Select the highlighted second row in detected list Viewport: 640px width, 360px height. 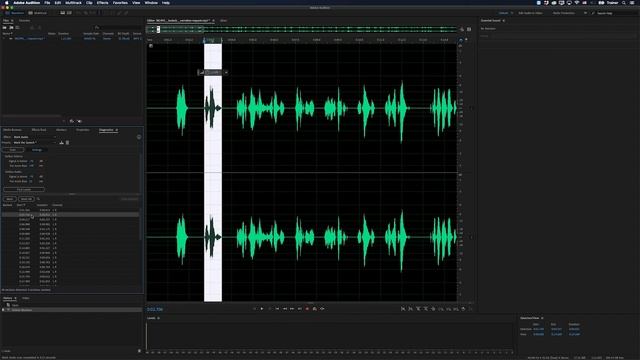tap(70, 215)
